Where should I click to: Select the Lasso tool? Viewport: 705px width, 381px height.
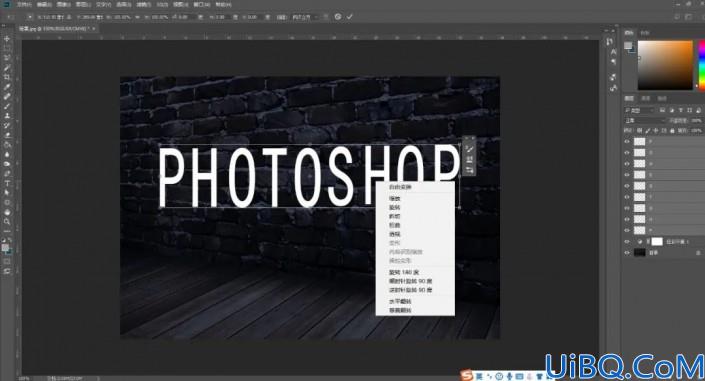pos(7,58)
